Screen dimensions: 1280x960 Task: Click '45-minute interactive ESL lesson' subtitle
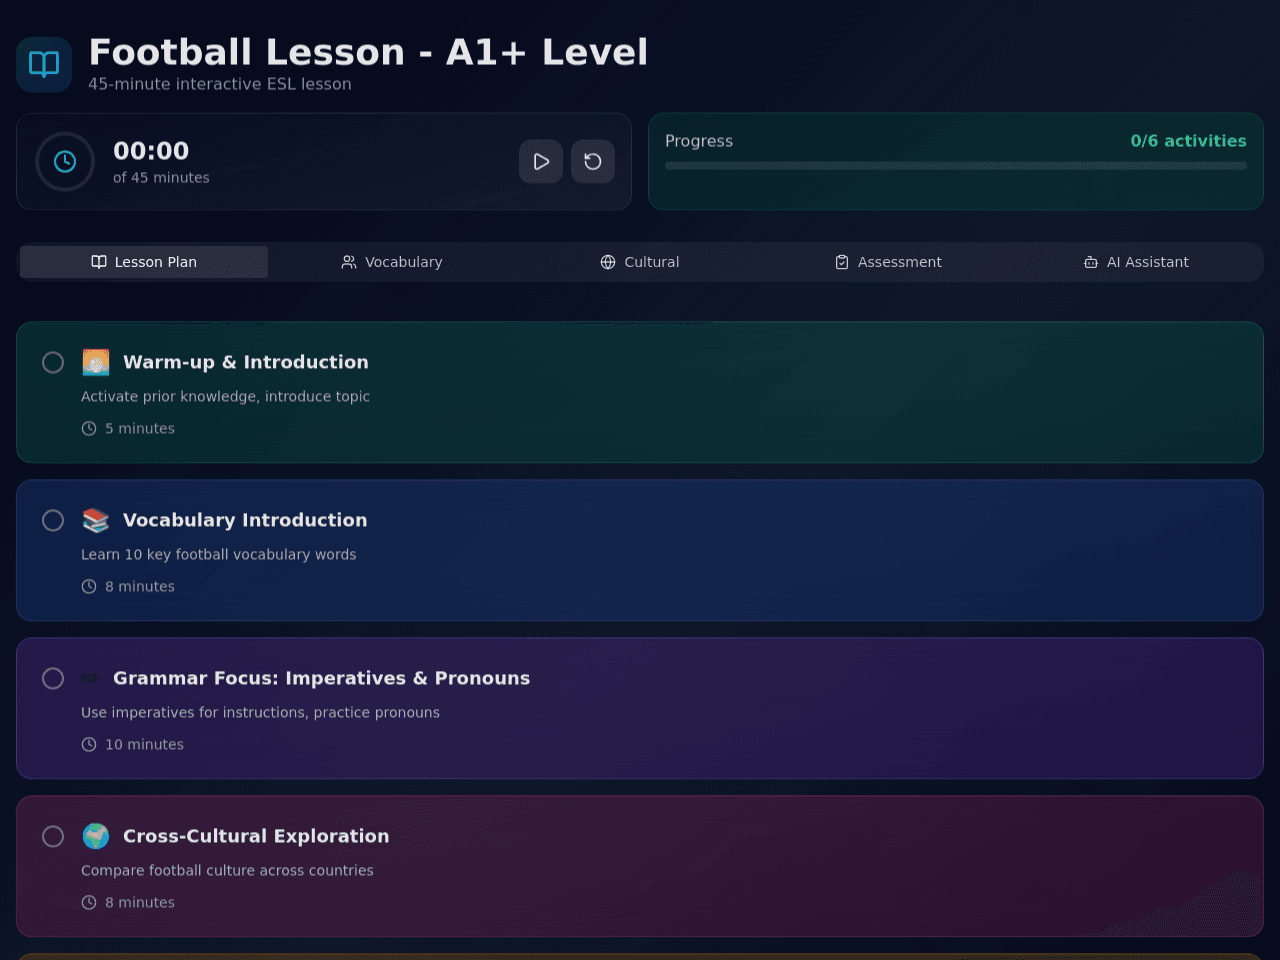coord(220,84)
